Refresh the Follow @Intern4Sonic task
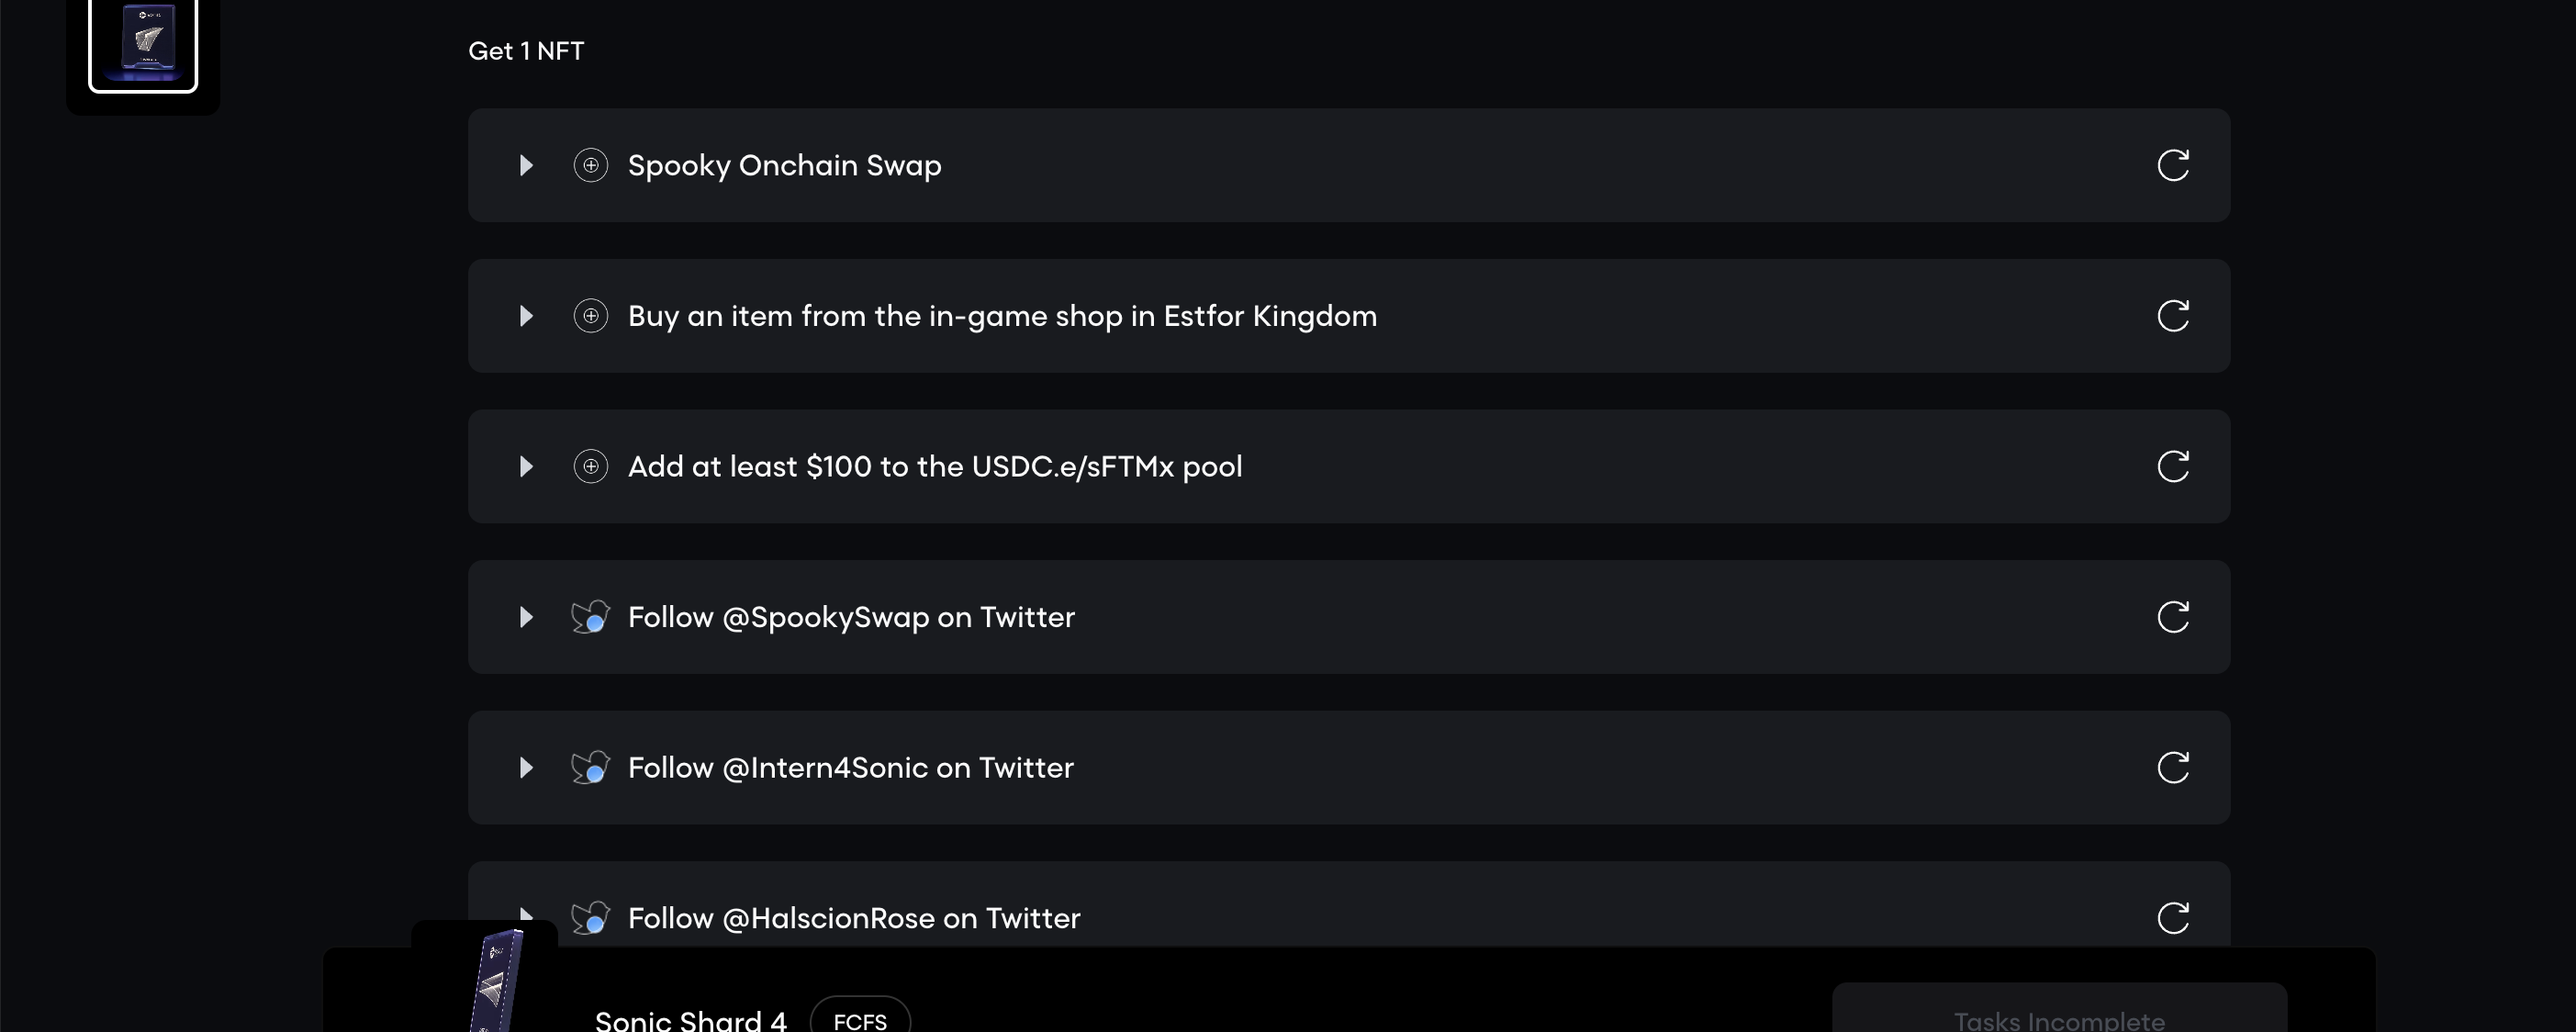Screen dimensions: 2576x1032 click(2173, 768)
